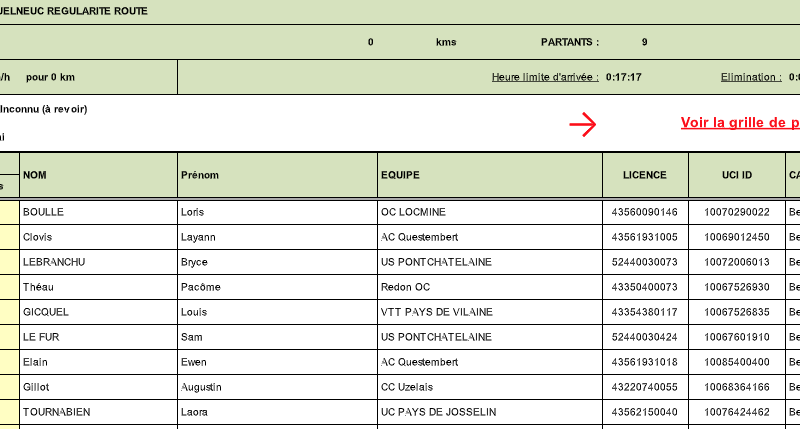Select the NOM column header

click(35, 175)
